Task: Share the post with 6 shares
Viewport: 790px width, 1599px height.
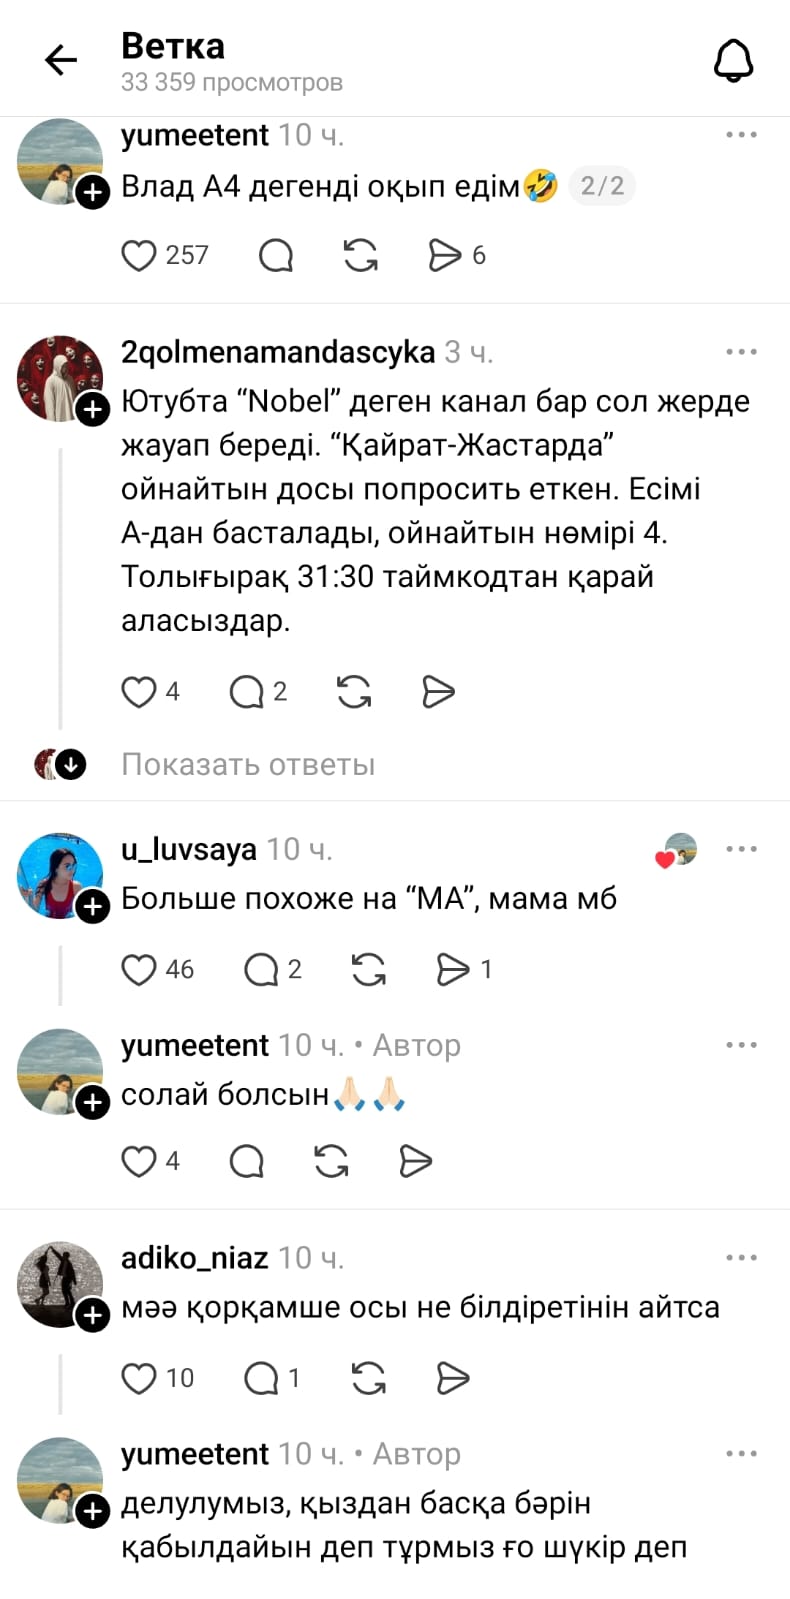Action: click(x=445, y=256)
